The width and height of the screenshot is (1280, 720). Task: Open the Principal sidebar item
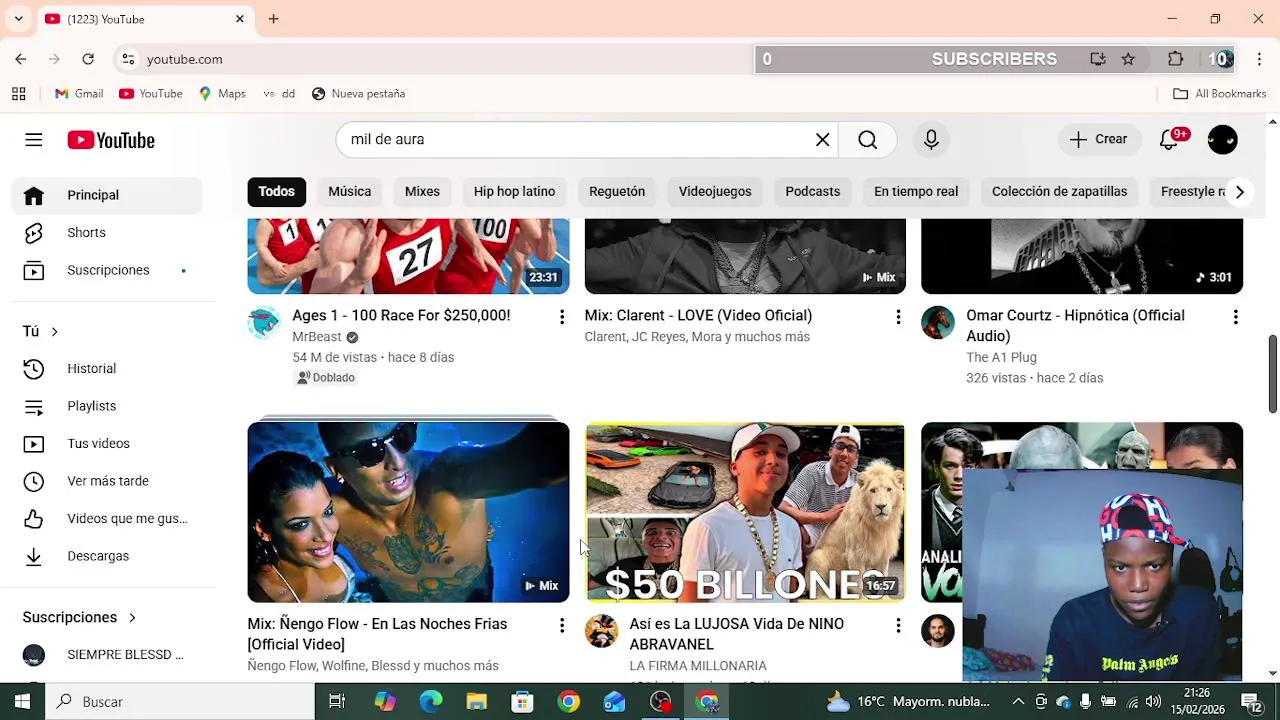(107, 195)
